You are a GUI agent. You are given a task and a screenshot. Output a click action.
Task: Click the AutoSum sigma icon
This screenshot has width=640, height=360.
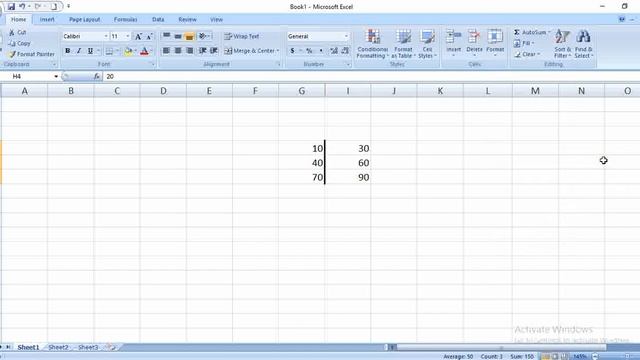point(517,32)
